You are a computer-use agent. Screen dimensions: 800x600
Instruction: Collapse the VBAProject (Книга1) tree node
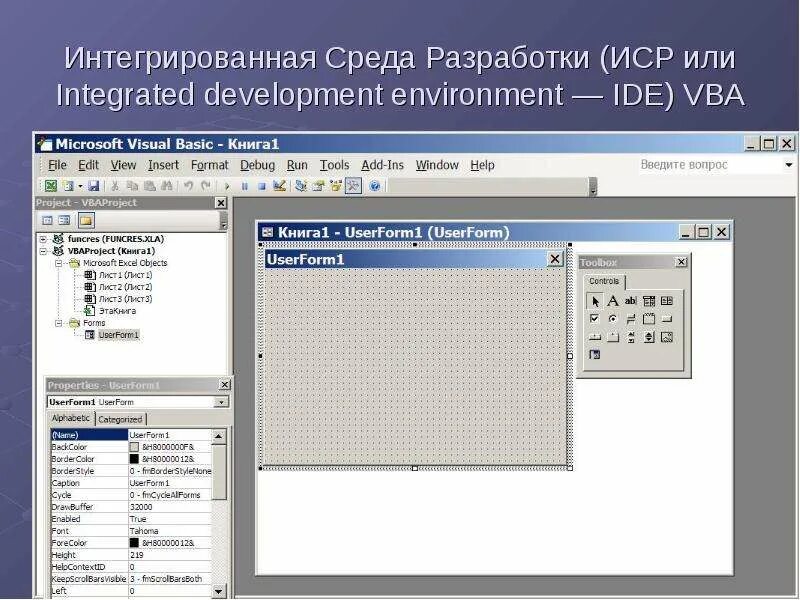tap(43, 251)
